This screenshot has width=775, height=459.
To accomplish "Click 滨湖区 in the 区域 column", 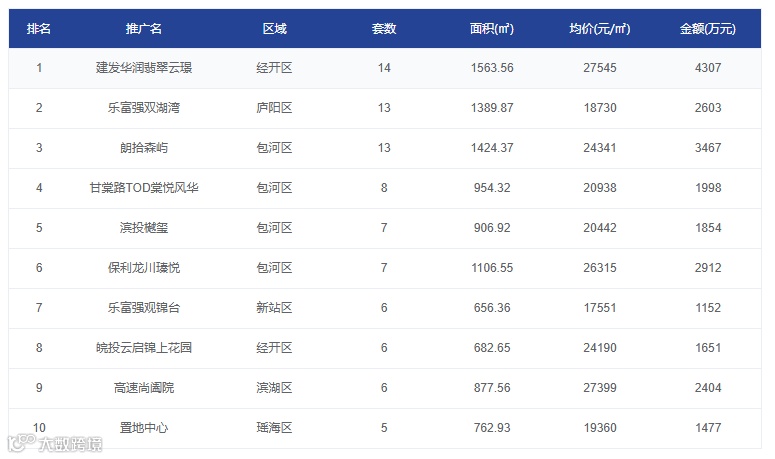I will tap(274, 388).
